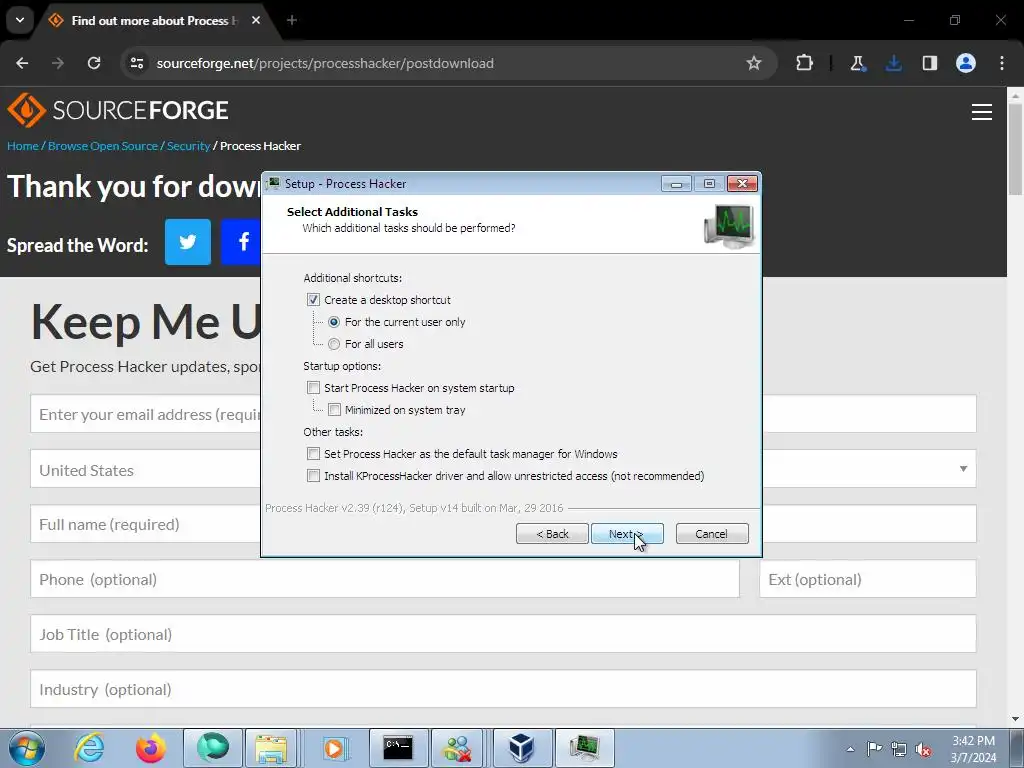The width and height of the screenshot is (1024, 768).
Task: Enable Install KProcessHacker driver option
Action: 313,476
